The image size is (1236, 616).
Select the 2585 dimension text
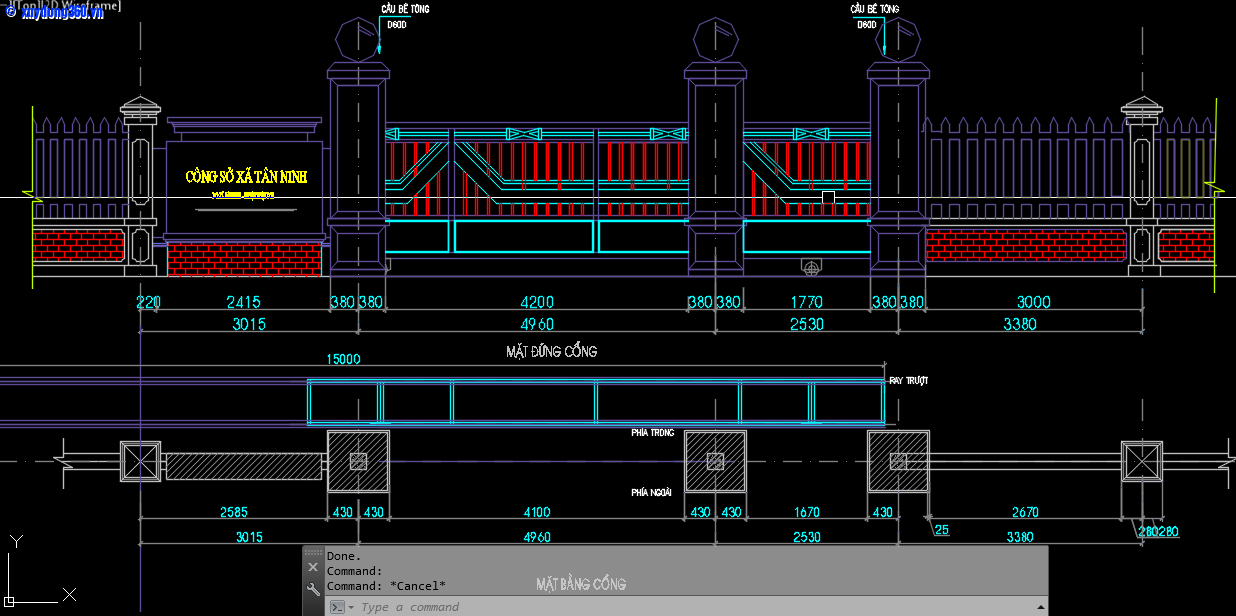tap(233, 513)
